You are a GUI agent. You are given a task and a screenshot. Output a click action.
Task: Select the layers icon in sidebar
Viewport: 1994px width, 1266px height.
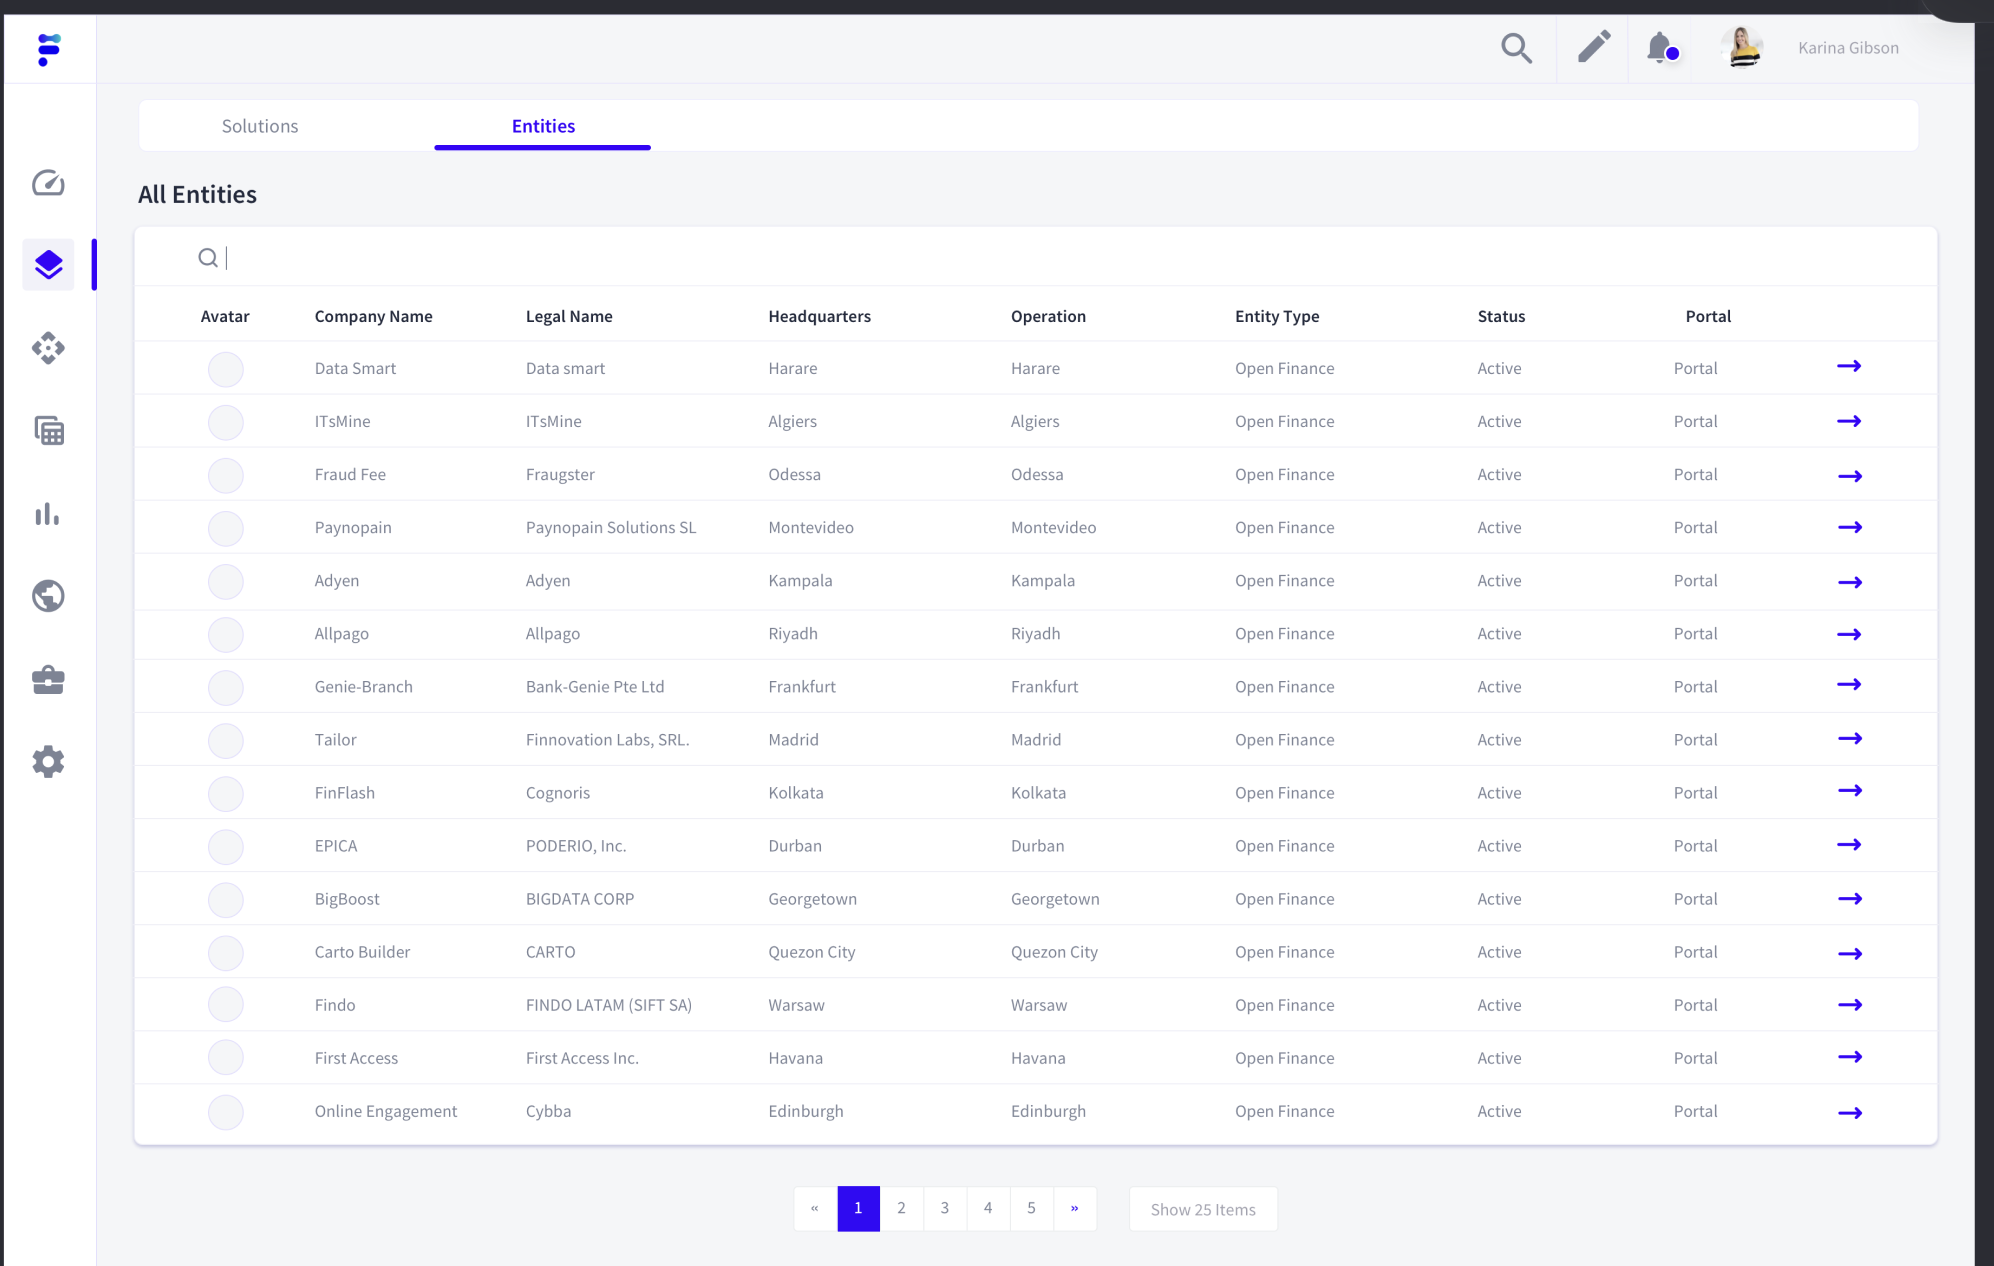pos(48,265)
